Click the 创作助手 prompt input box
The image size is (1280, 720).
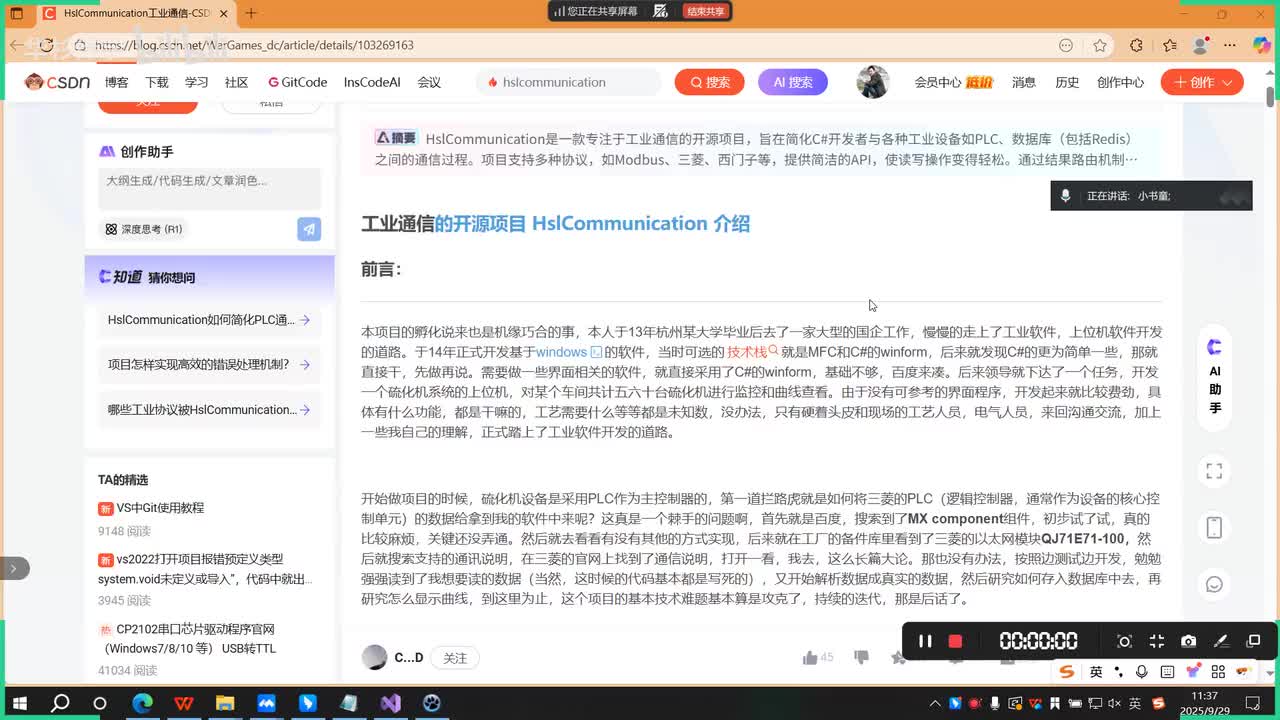(209, 188)
